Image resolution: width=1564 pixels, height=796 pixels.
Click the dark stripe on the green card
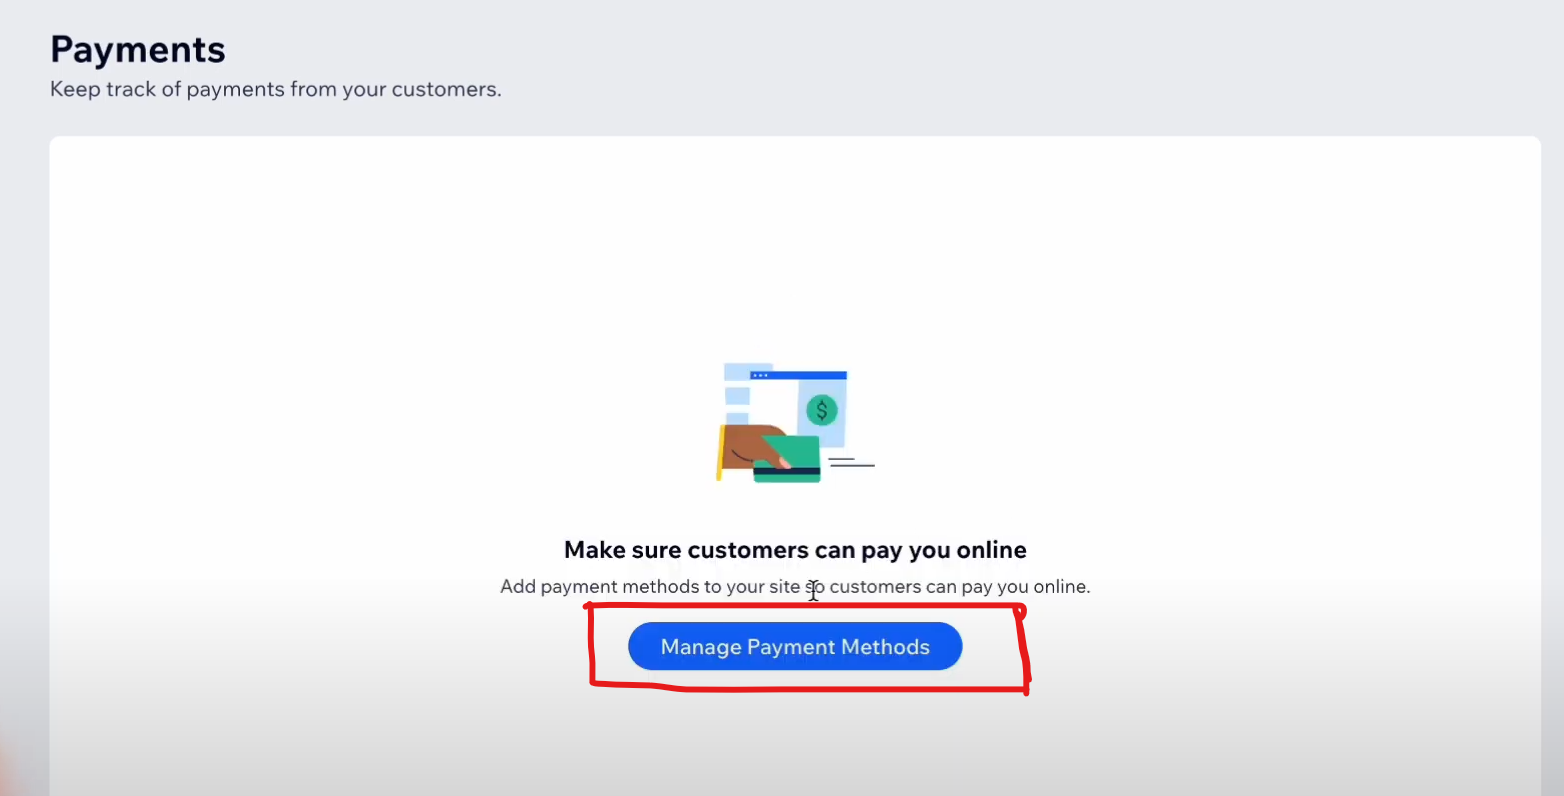coord(786,470)
